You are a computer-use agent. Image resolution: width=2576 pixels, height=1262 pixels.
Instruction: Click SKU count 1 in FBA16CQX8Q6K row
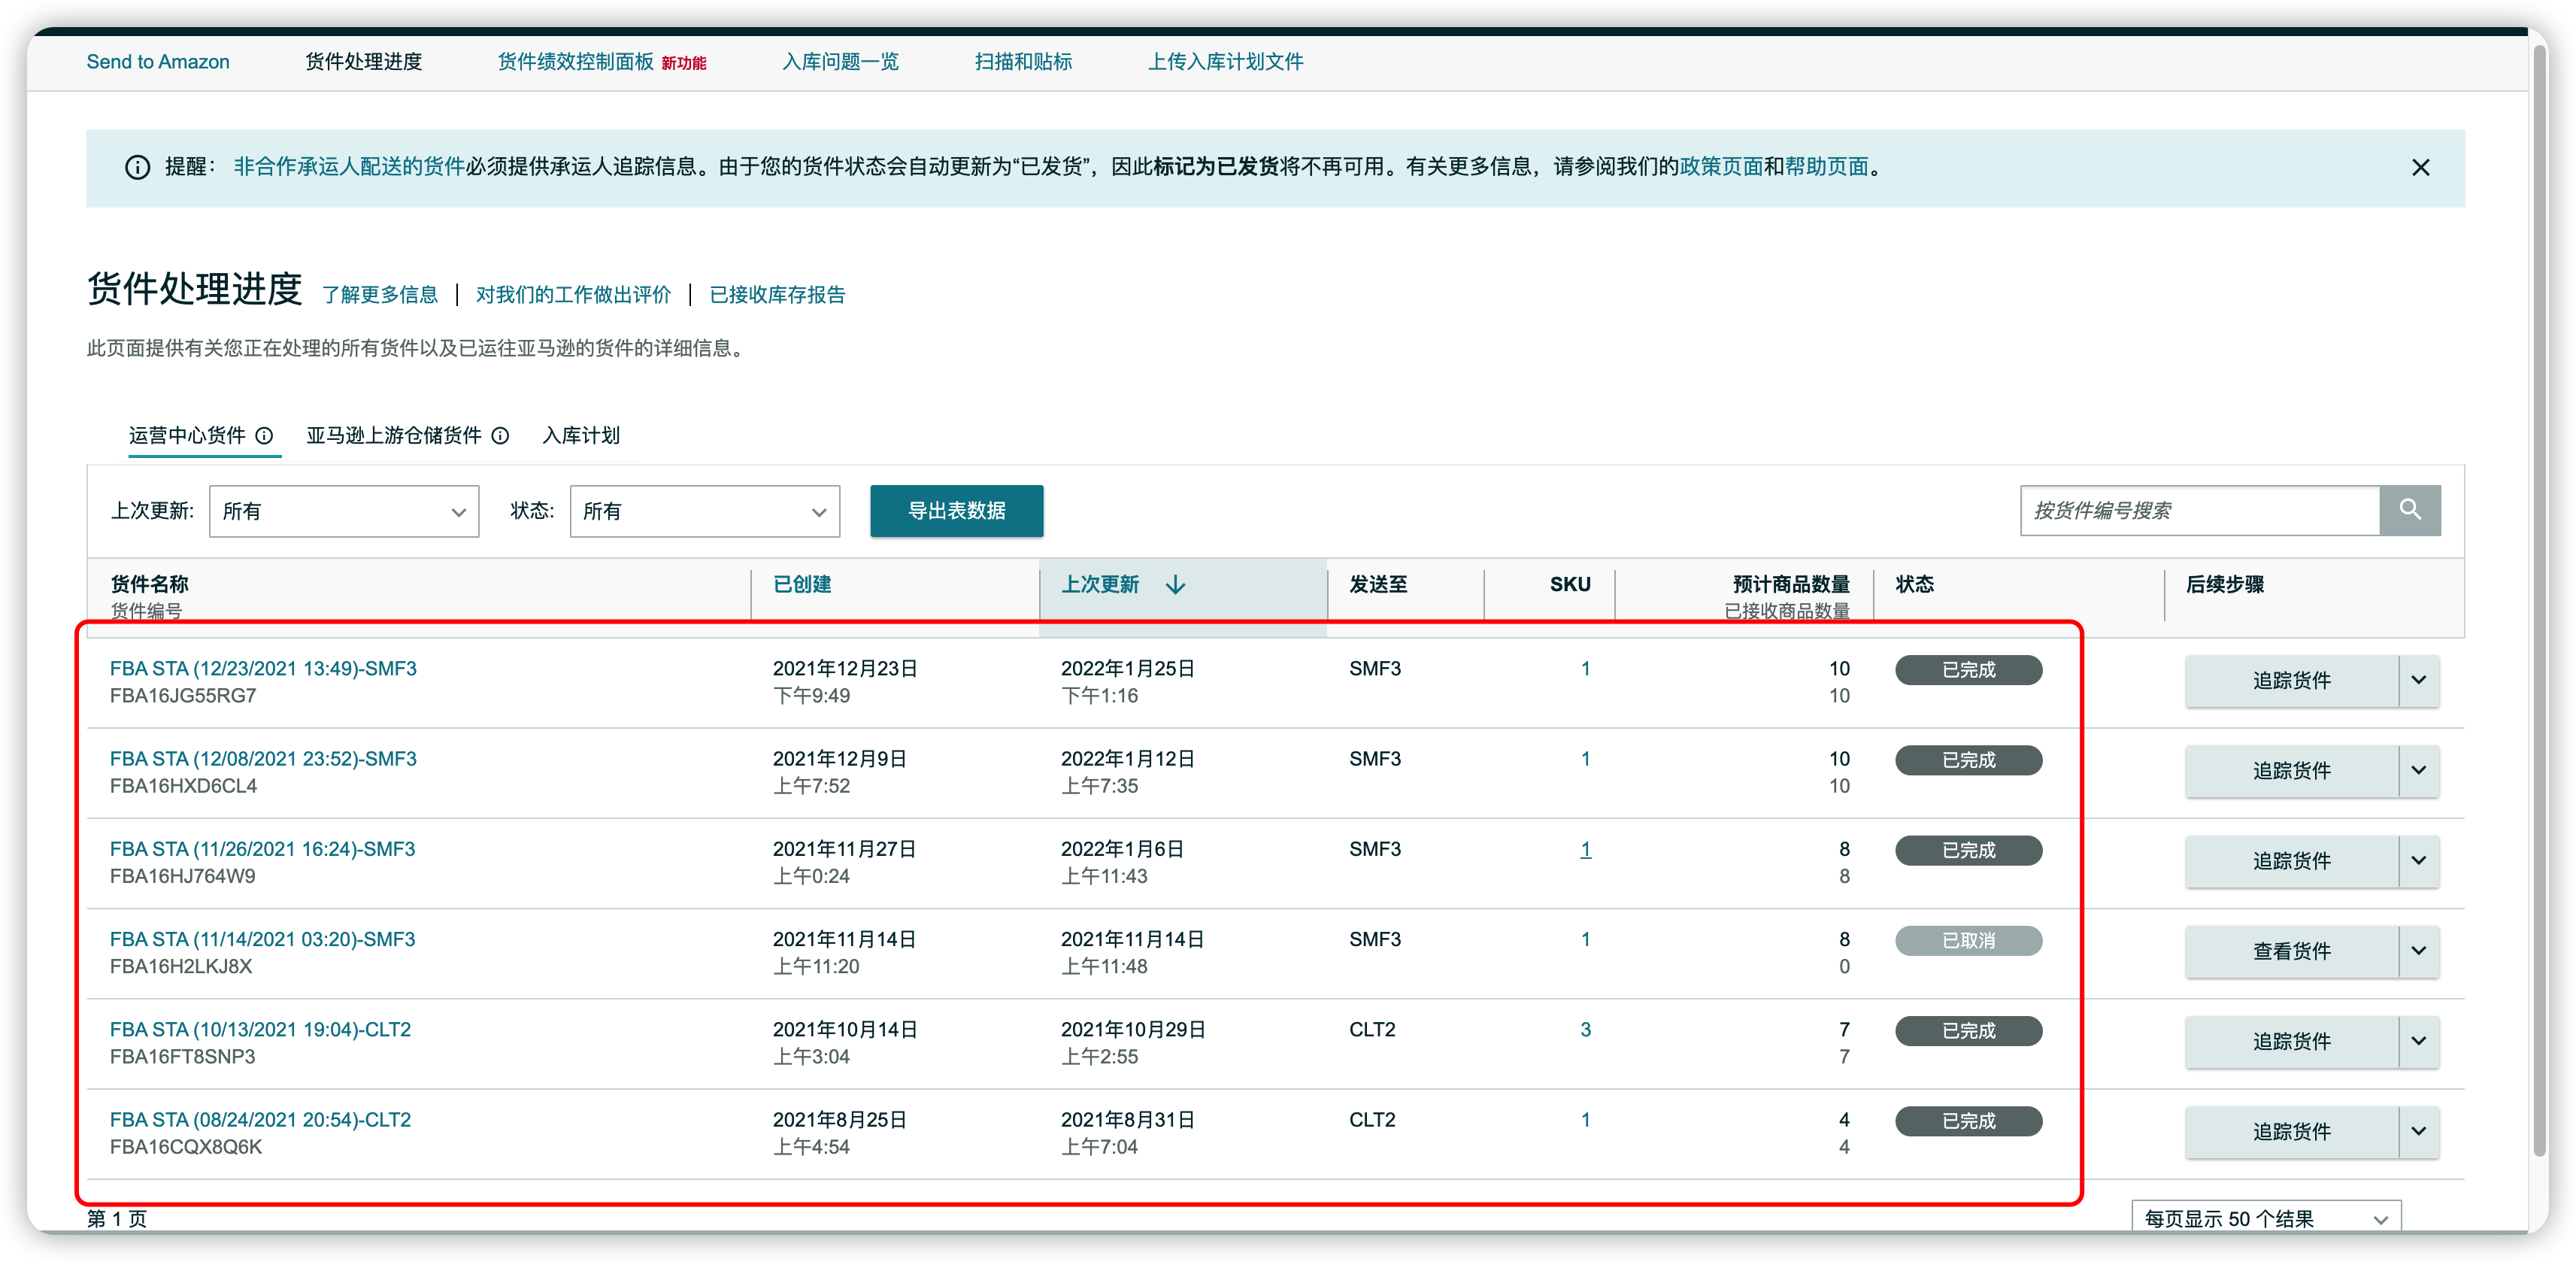click(x=1585, y=1119)
